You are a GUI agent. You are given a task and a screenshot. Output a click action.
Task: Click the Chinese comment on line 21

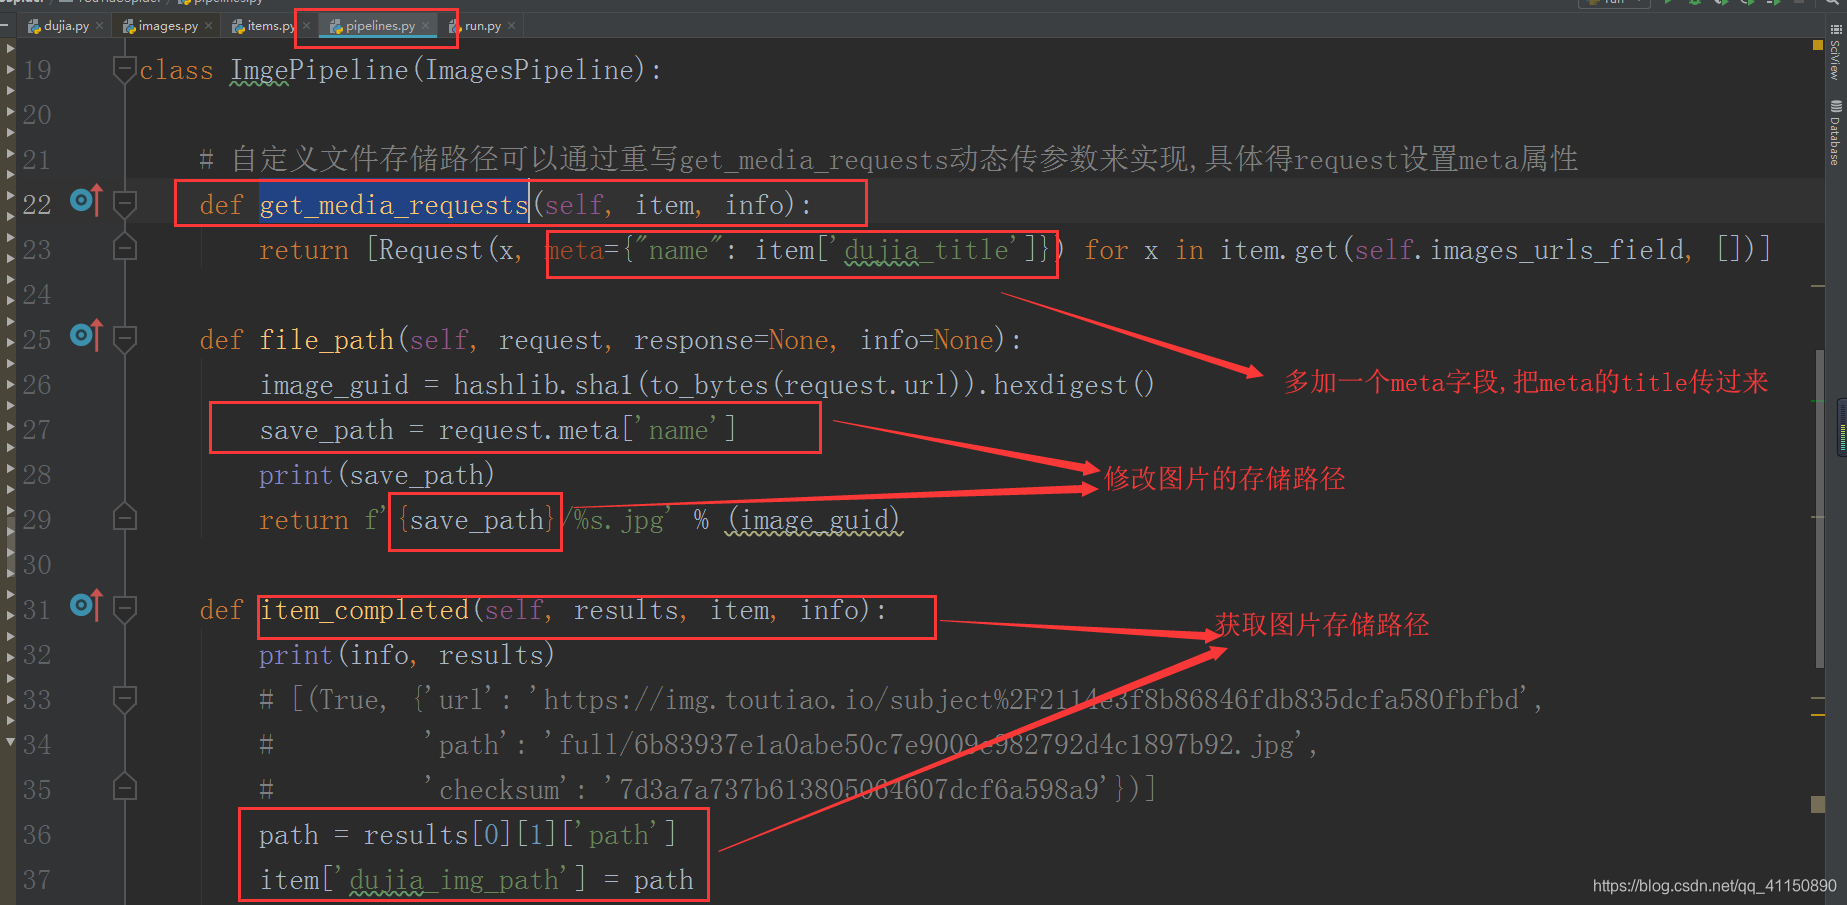(888, 160)
